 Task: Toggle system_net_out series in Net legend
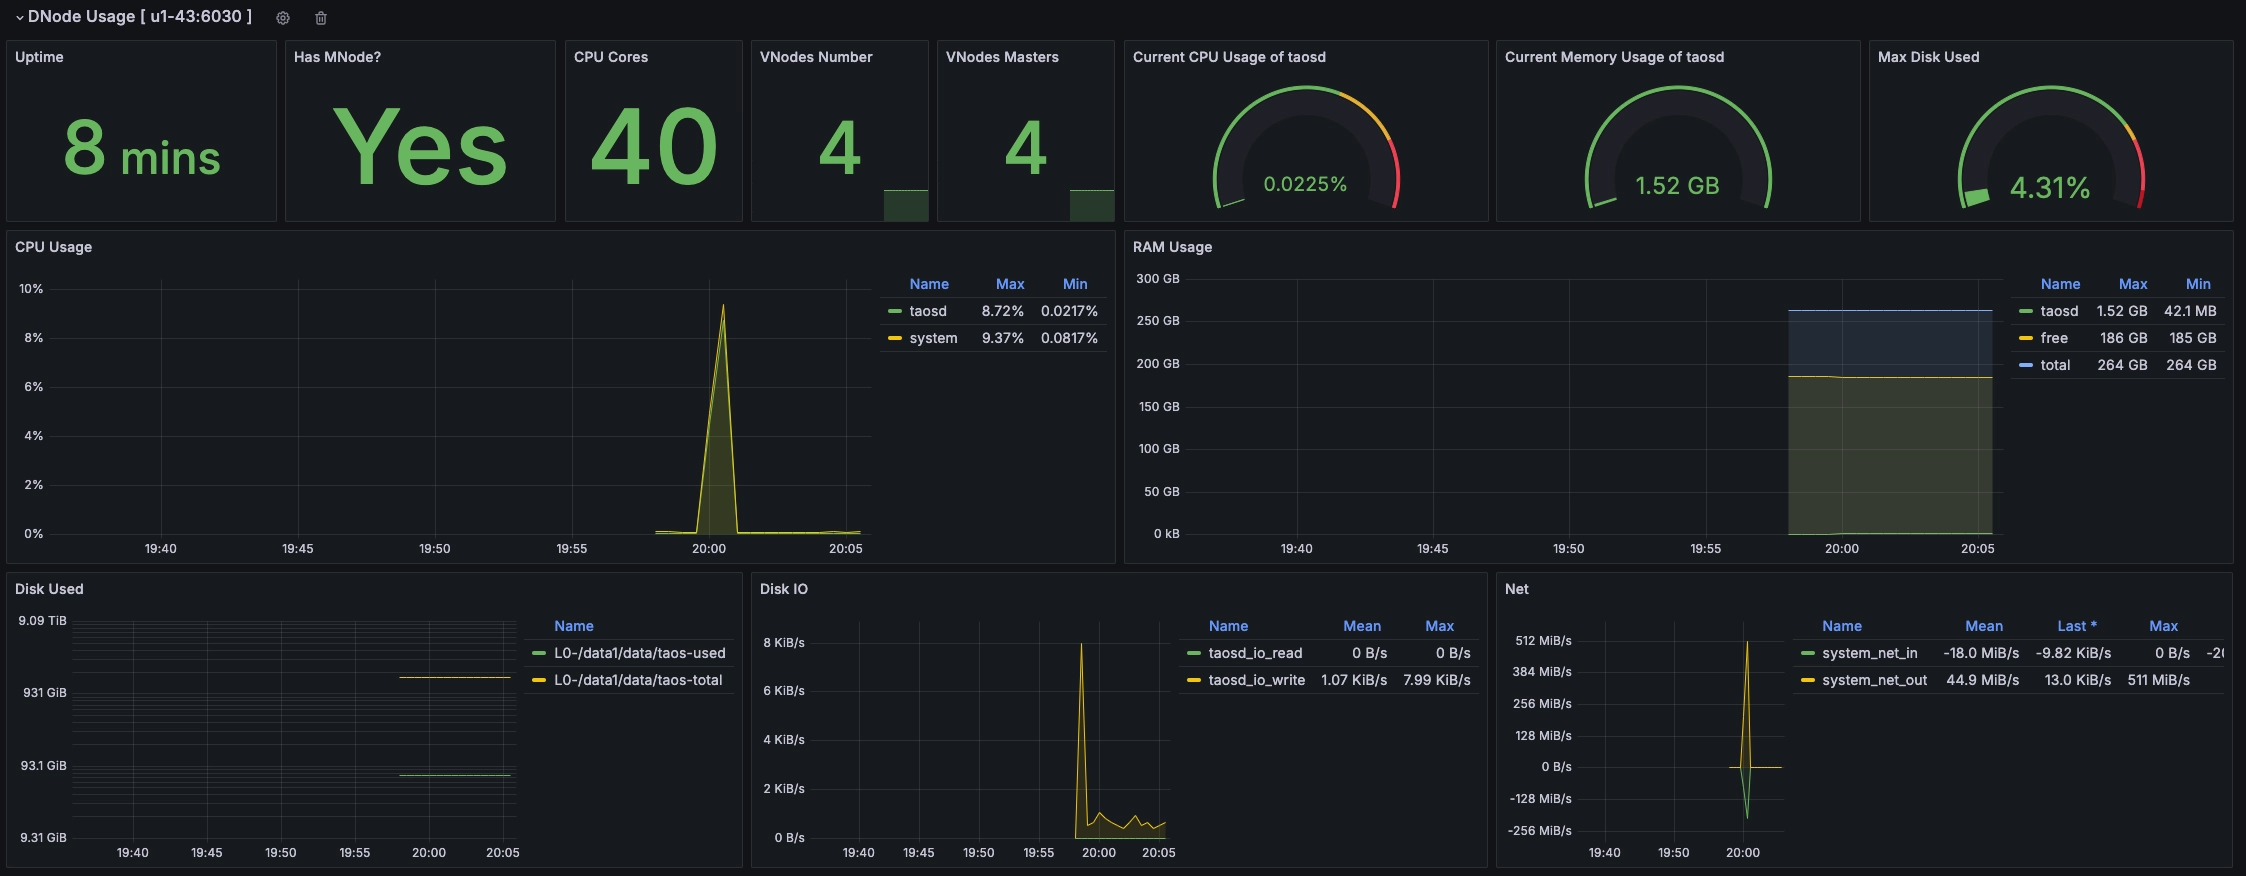click(1873, 680)
